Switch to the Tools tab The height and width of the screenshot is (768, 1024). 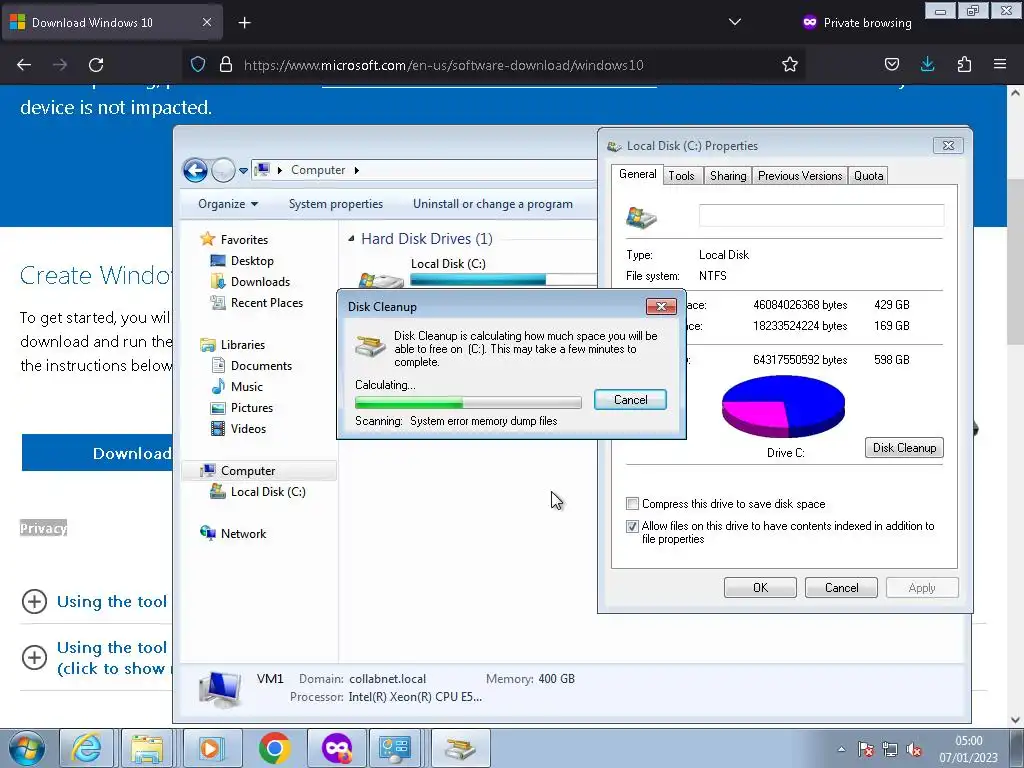[x=681, y=176]
